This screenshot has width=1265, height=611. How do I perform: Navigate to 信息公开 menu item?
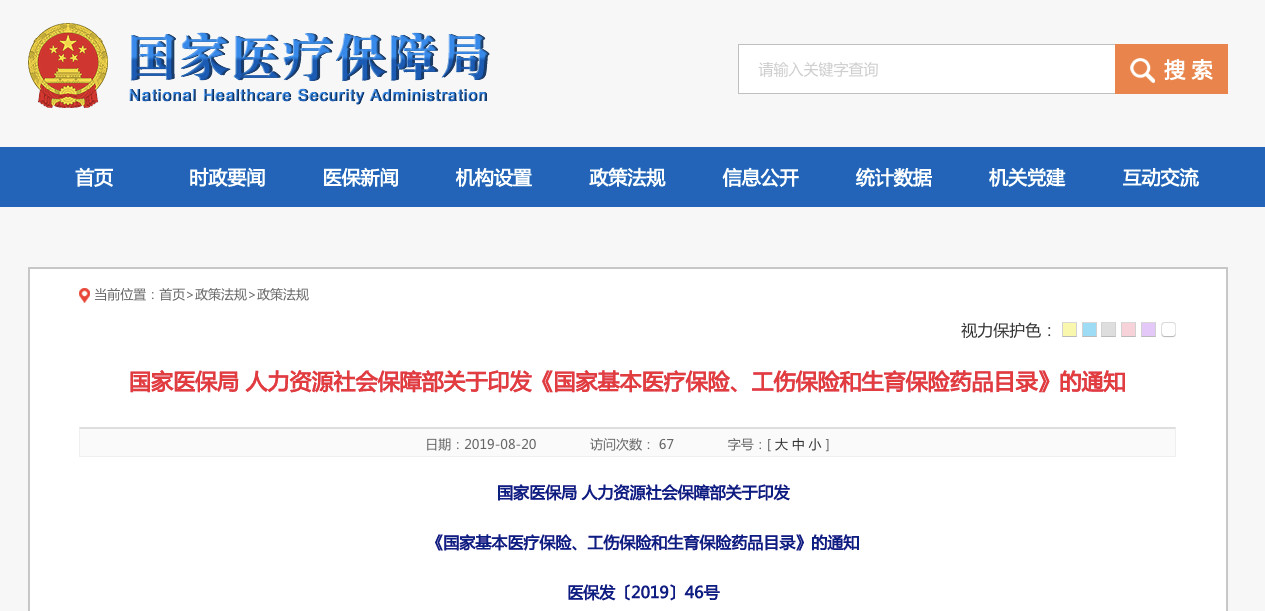point(760,178)
